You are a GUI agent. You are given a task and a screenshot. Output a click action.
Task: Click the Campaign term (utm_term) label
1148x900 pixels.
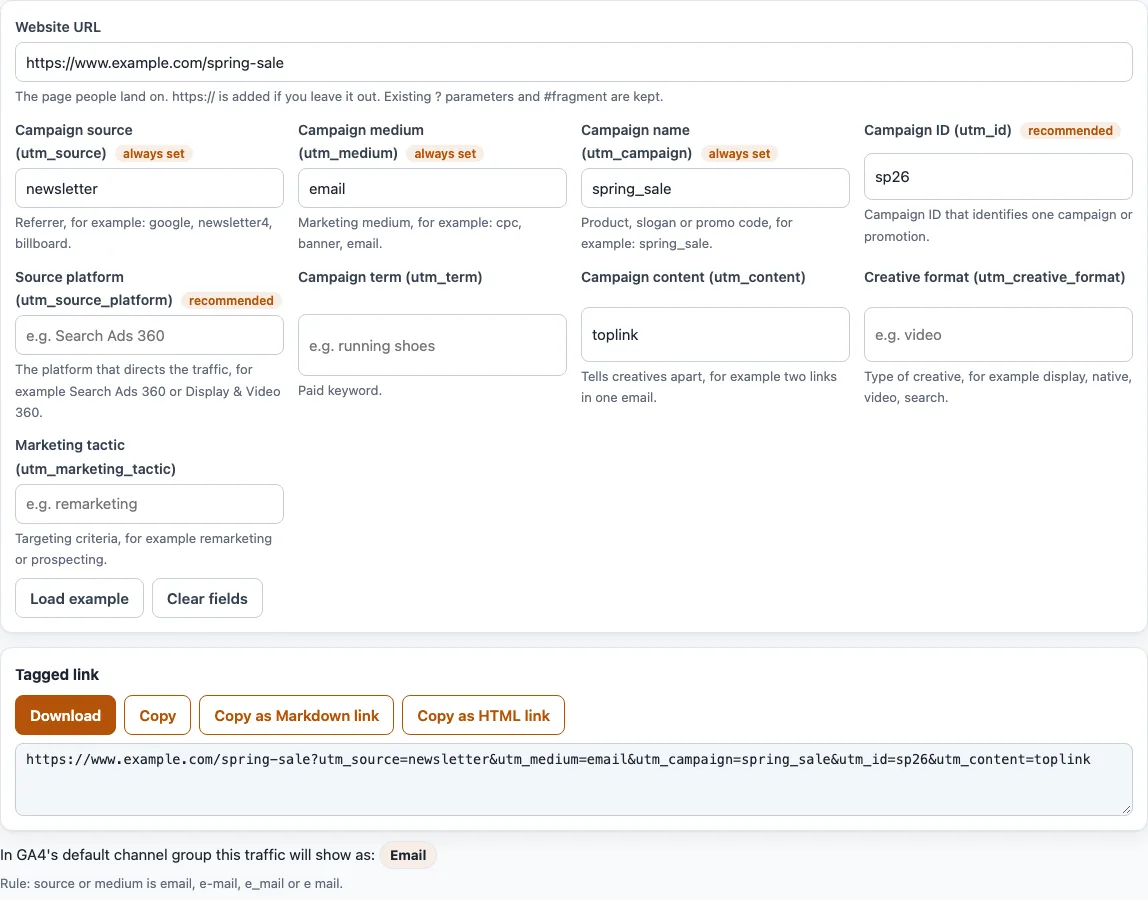click(390, 277)
